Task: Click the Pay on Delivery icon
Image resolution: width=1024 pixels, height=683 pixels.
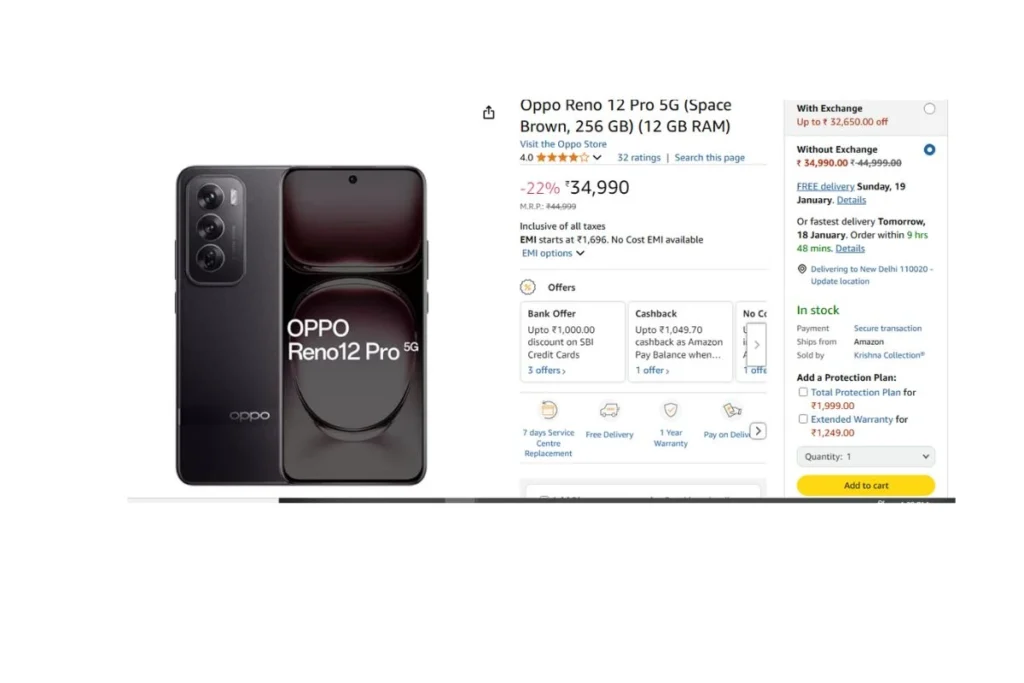Action: [732, 410]
